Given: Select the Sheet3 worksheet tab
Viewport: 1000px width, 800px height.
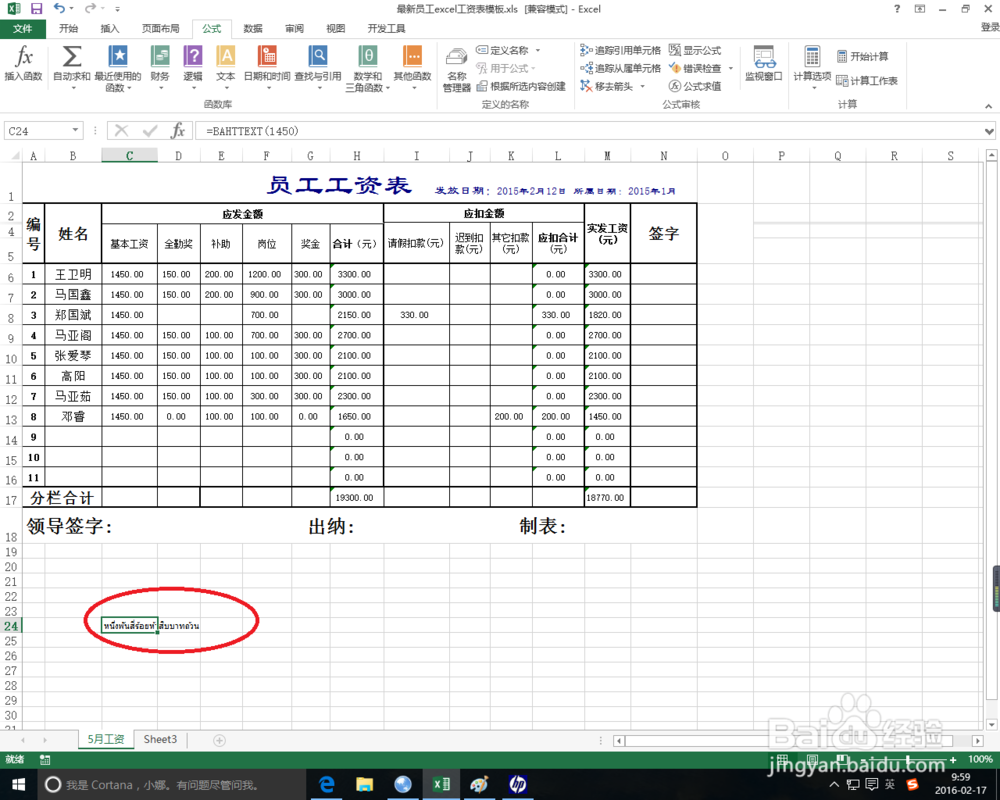Looking at the screenshot, I should coord(160,739).
